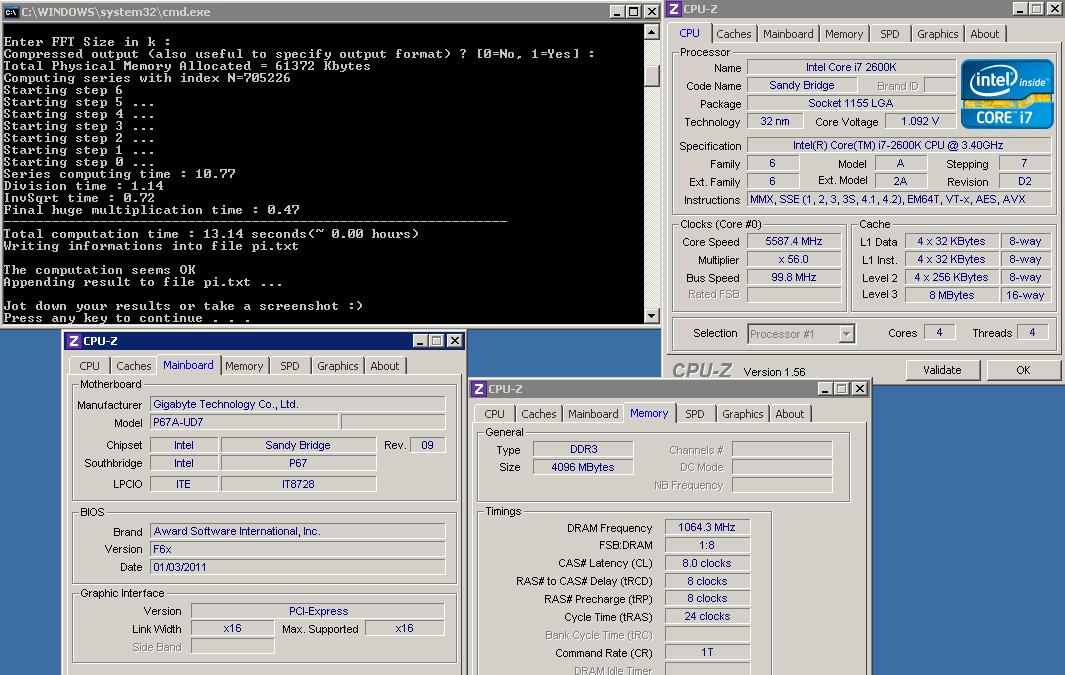Image resolution: width=1065 pixels, height=675 pixels.
Task: Go to Mainboard tab in the Memory window
Action: 593,414
